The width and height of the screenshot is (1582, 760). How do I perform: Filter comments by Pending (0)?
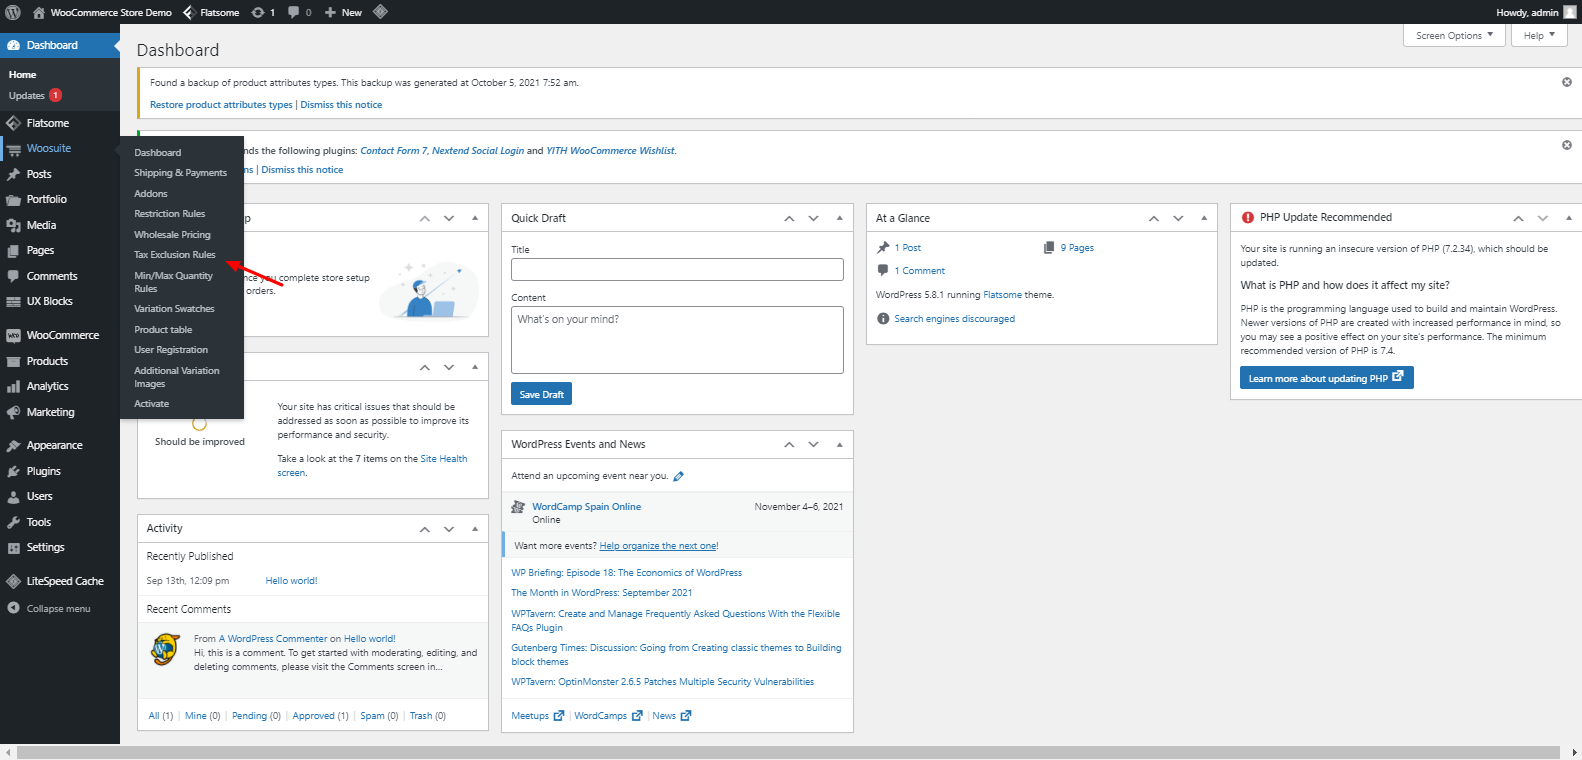coord(256,716)
